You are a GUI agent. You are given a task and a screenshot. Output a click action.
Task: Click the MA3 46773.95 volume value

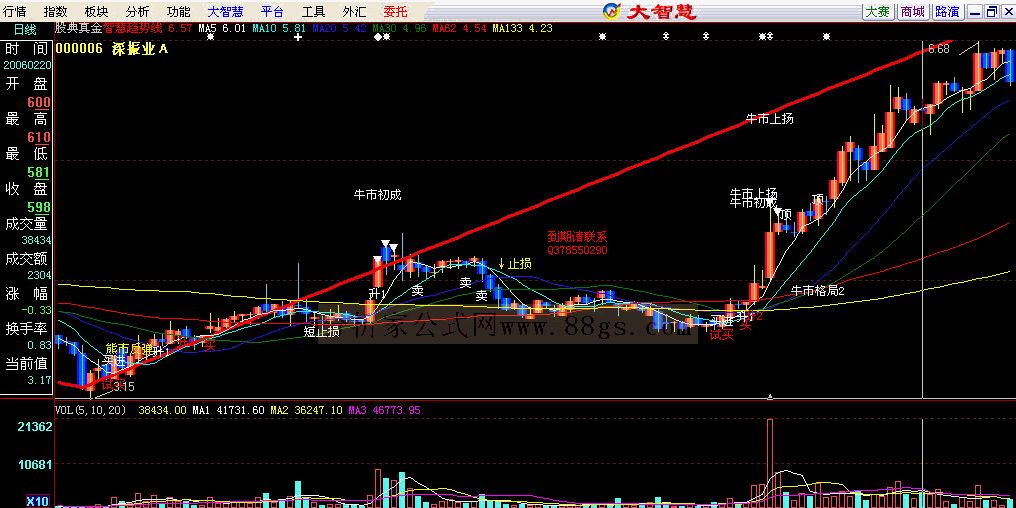[384, 410]
